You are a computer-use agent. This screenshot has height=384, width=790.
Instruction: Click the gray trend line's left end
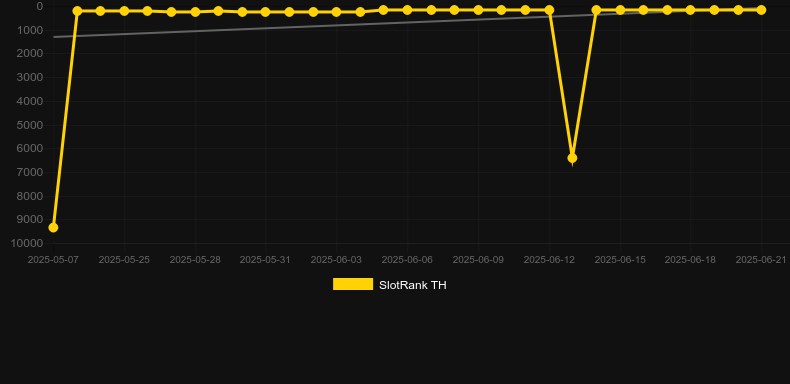coord(54,37)
